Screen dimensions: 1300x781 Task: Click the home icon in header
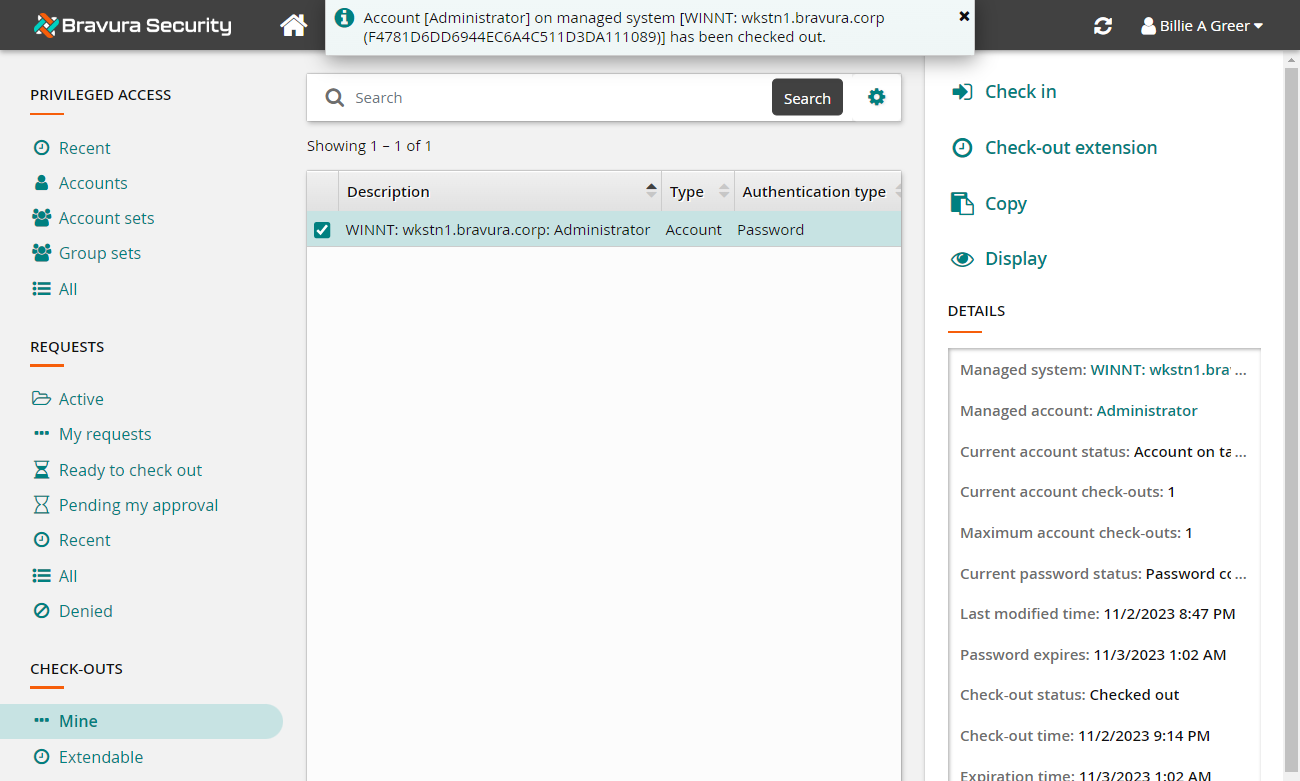293,26
